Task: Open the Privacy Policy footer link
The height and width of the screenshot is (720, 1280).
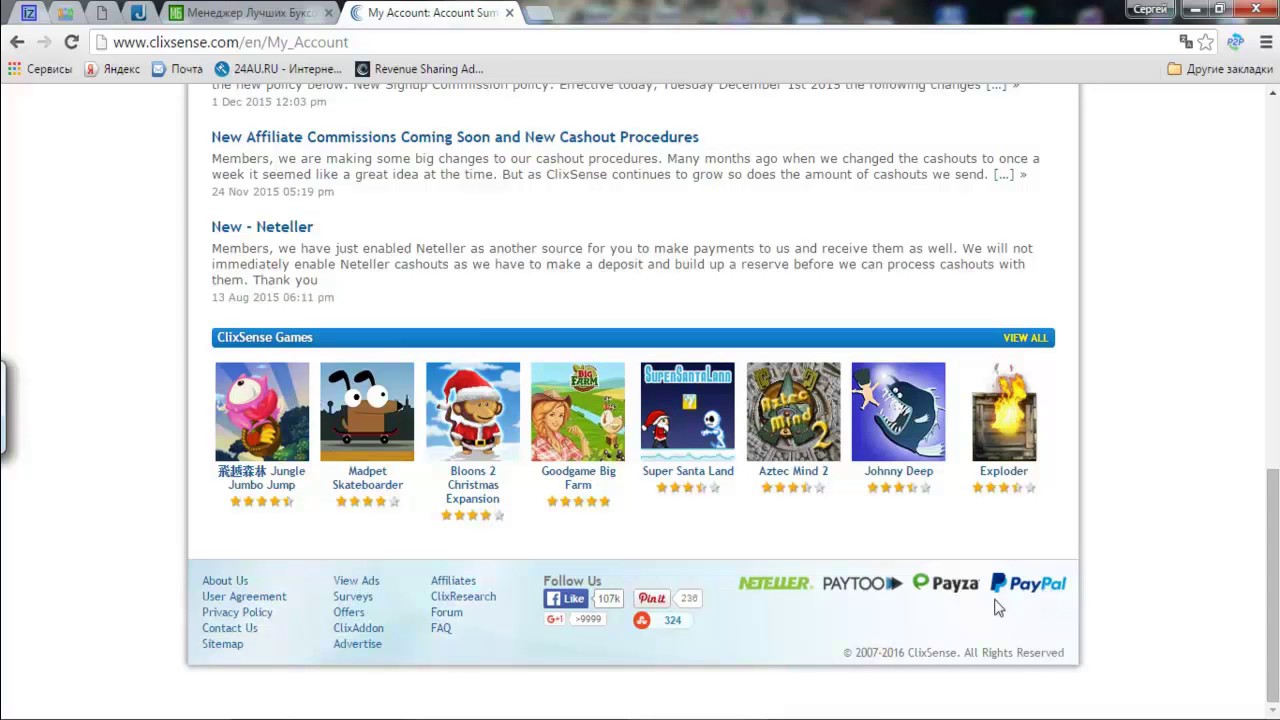Action: point(237,613)
